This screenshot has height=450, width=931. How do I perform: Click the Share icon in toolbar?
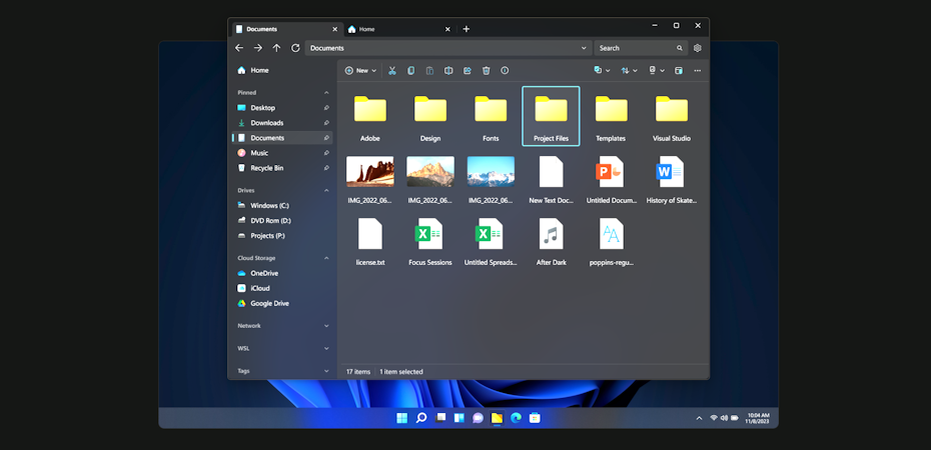(x=467, y=71)
